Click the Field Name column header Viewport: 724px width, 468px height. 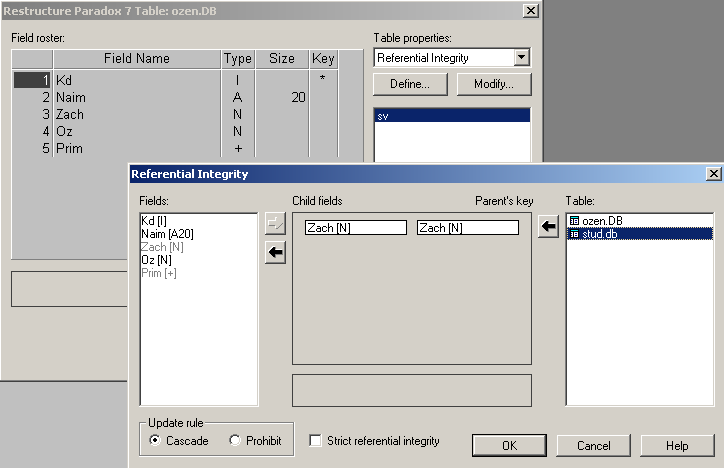coord(137,59)
